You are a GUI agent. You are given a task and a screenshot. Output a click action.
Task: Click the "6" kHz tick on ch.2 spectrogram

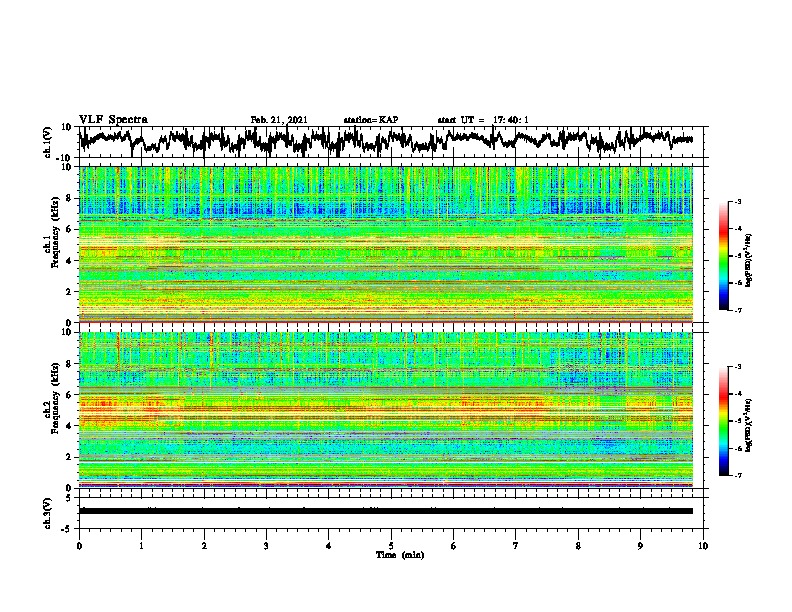tap(70, 394)
